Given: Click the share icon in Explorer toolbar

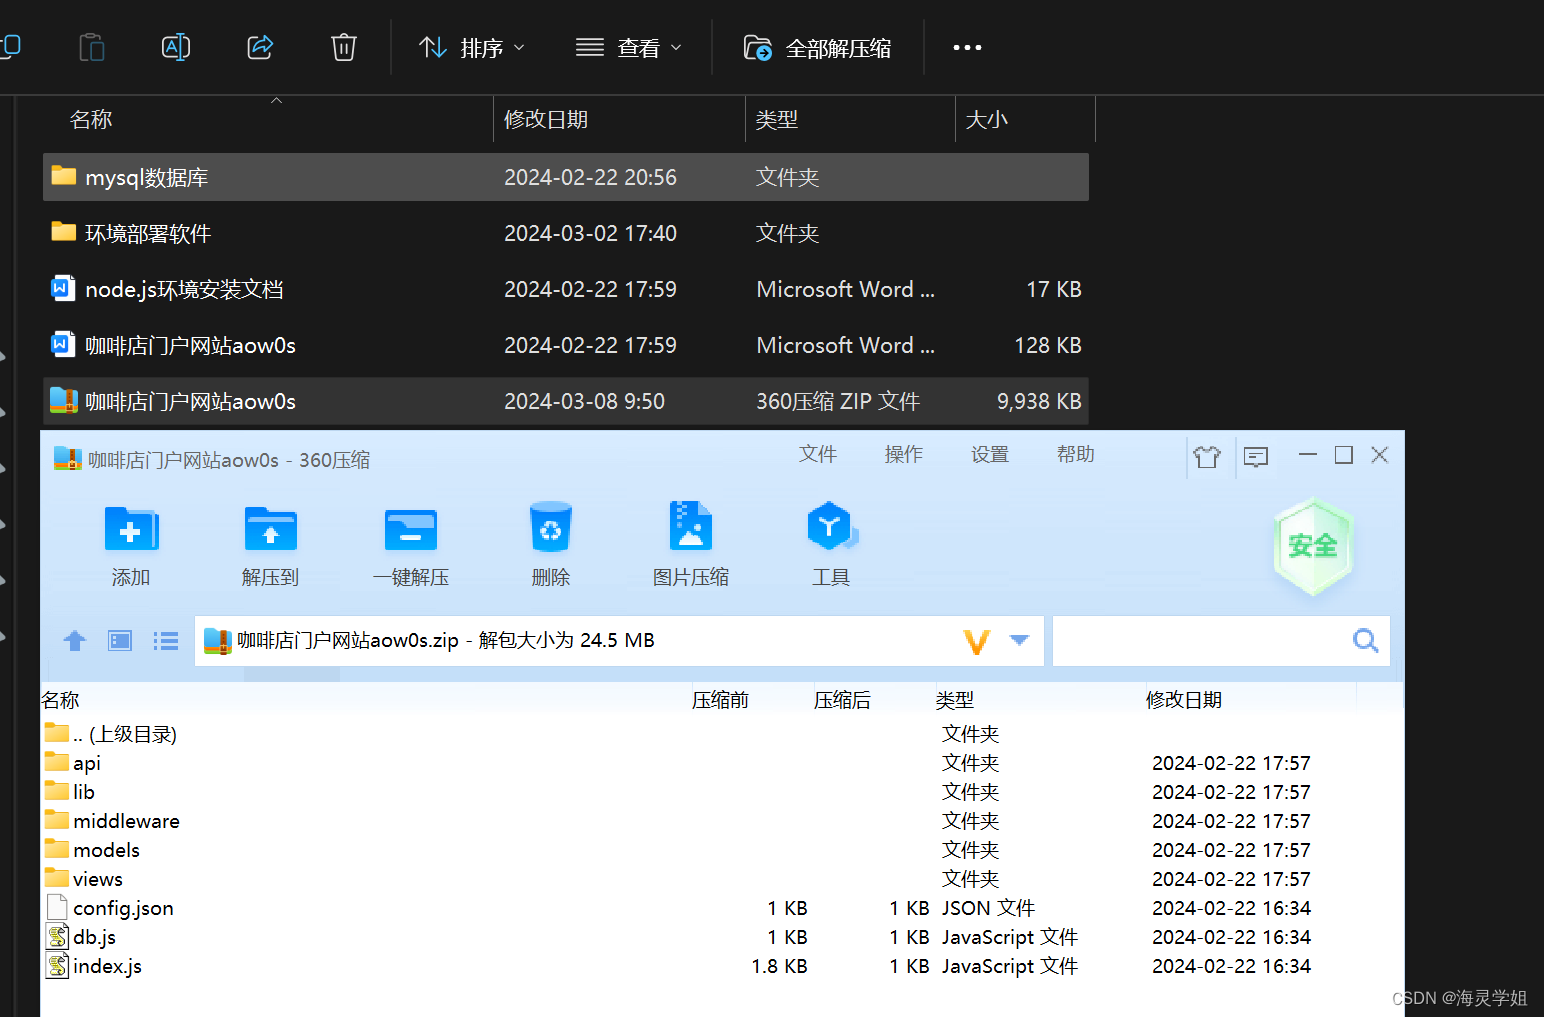Looking at the screenshot, I should click(260, 46).
